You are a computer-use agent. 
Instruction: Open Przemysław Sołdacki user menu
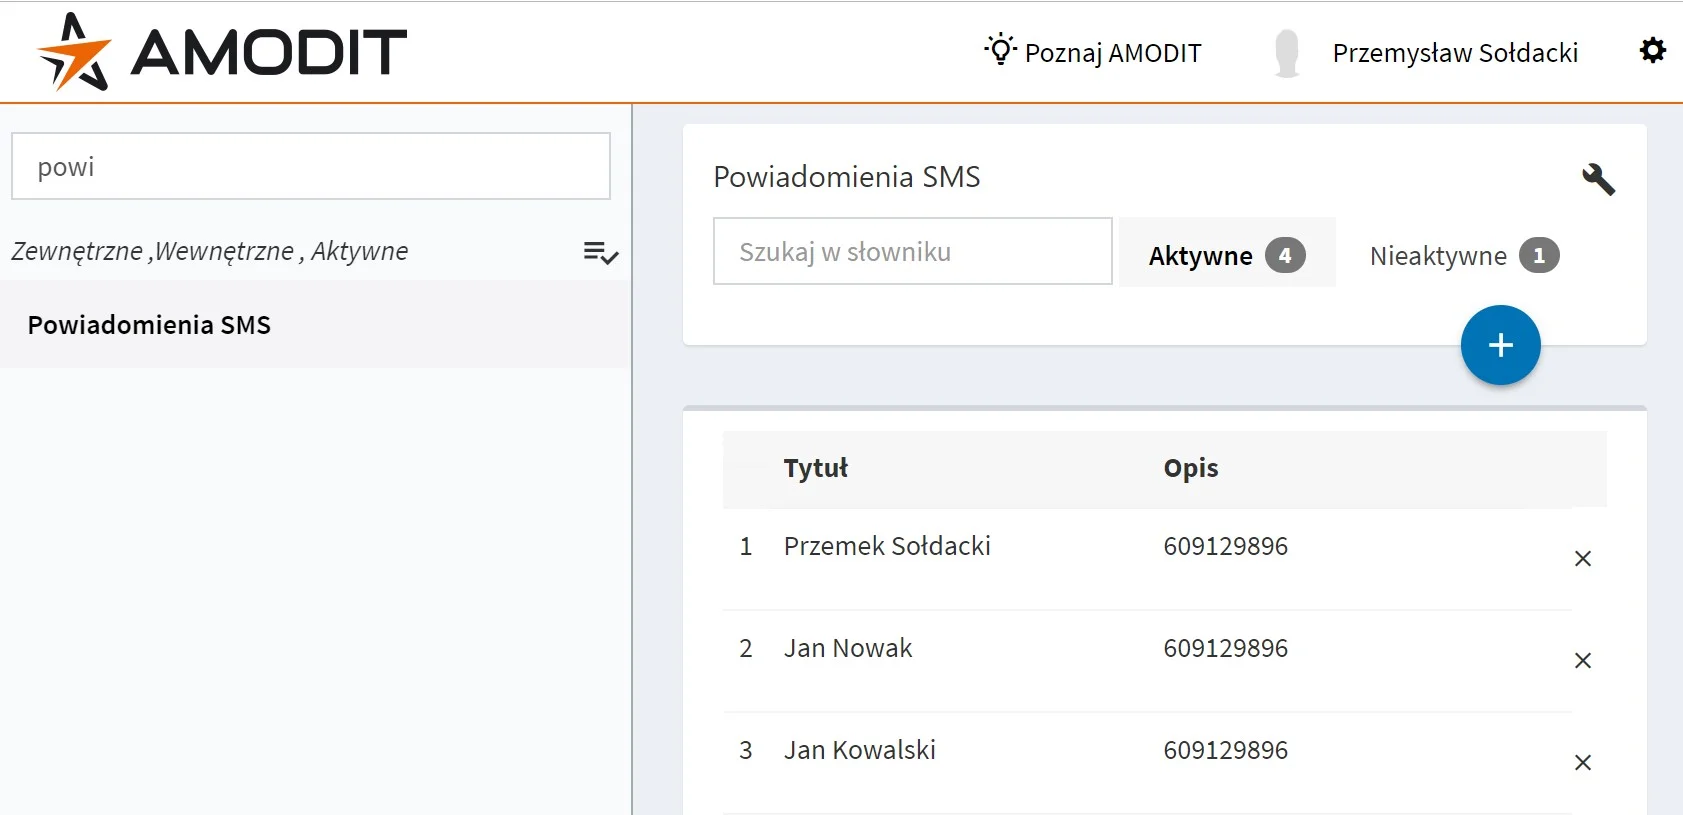tap(1455, 53)
